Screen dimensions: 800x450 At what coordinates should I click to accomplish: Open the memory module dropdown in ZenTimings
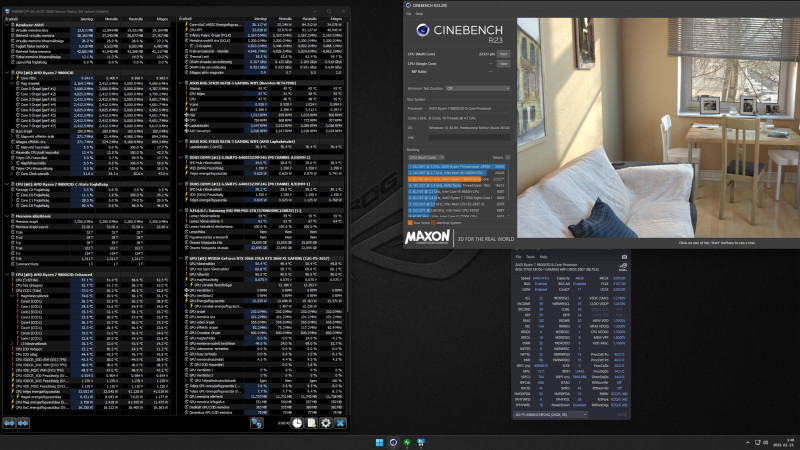(x=551, y=415)
